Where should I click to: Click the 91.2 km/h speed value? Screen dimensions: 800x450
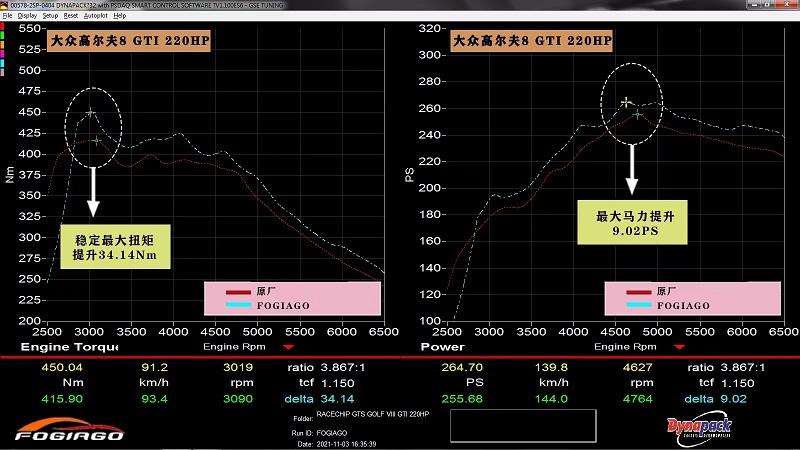[x=154, y=367]
